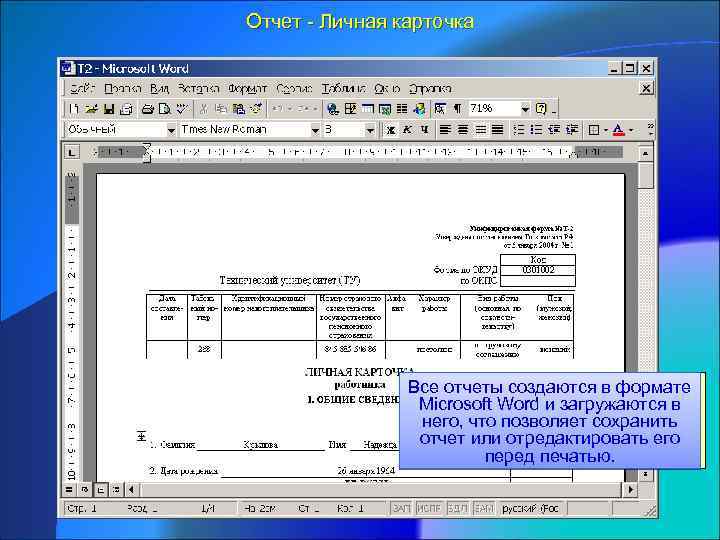Apply the font color with the A button
Screen dimensions: 720x540
click(619, 130)
